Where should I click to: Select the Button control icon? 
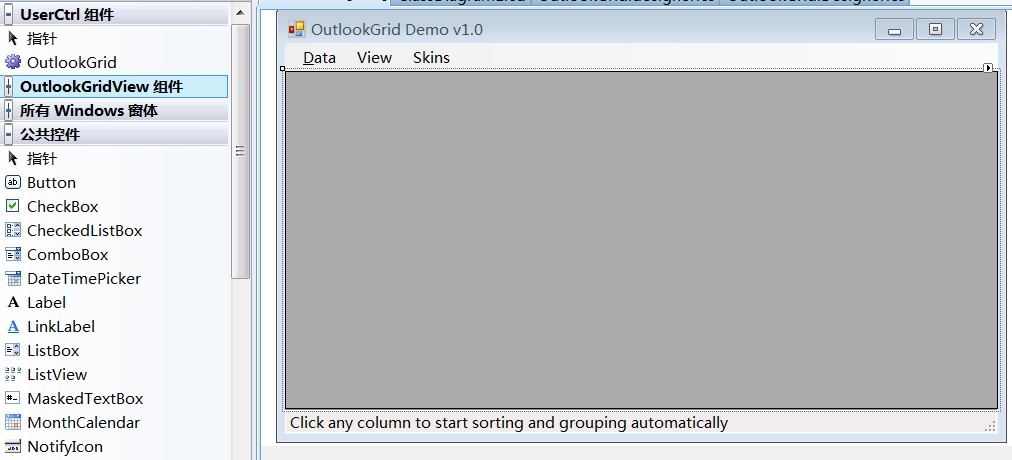click(12, 182)
